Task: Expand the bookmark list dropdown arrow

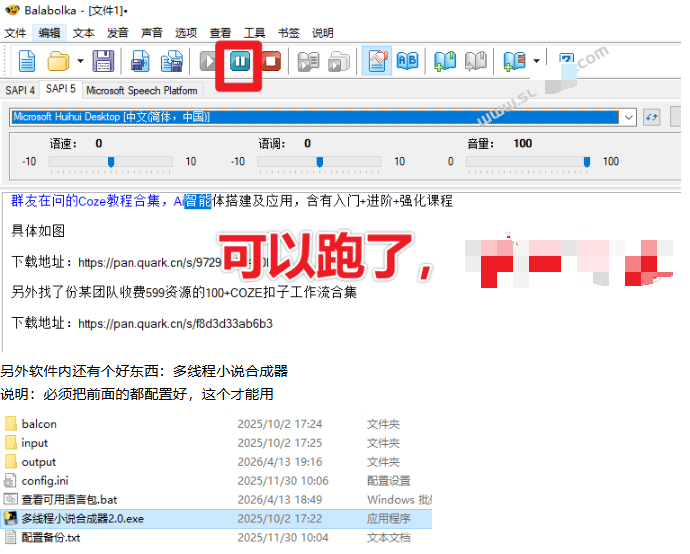Action: 536,61
